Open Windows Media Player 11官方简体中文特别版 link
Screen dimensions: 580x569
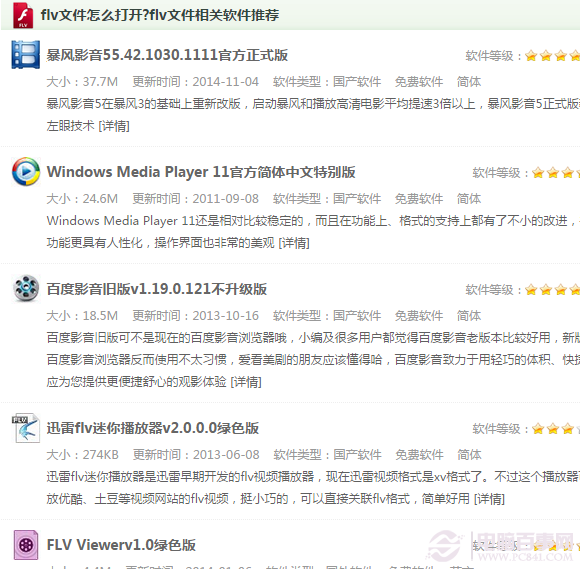pos(201,172)
